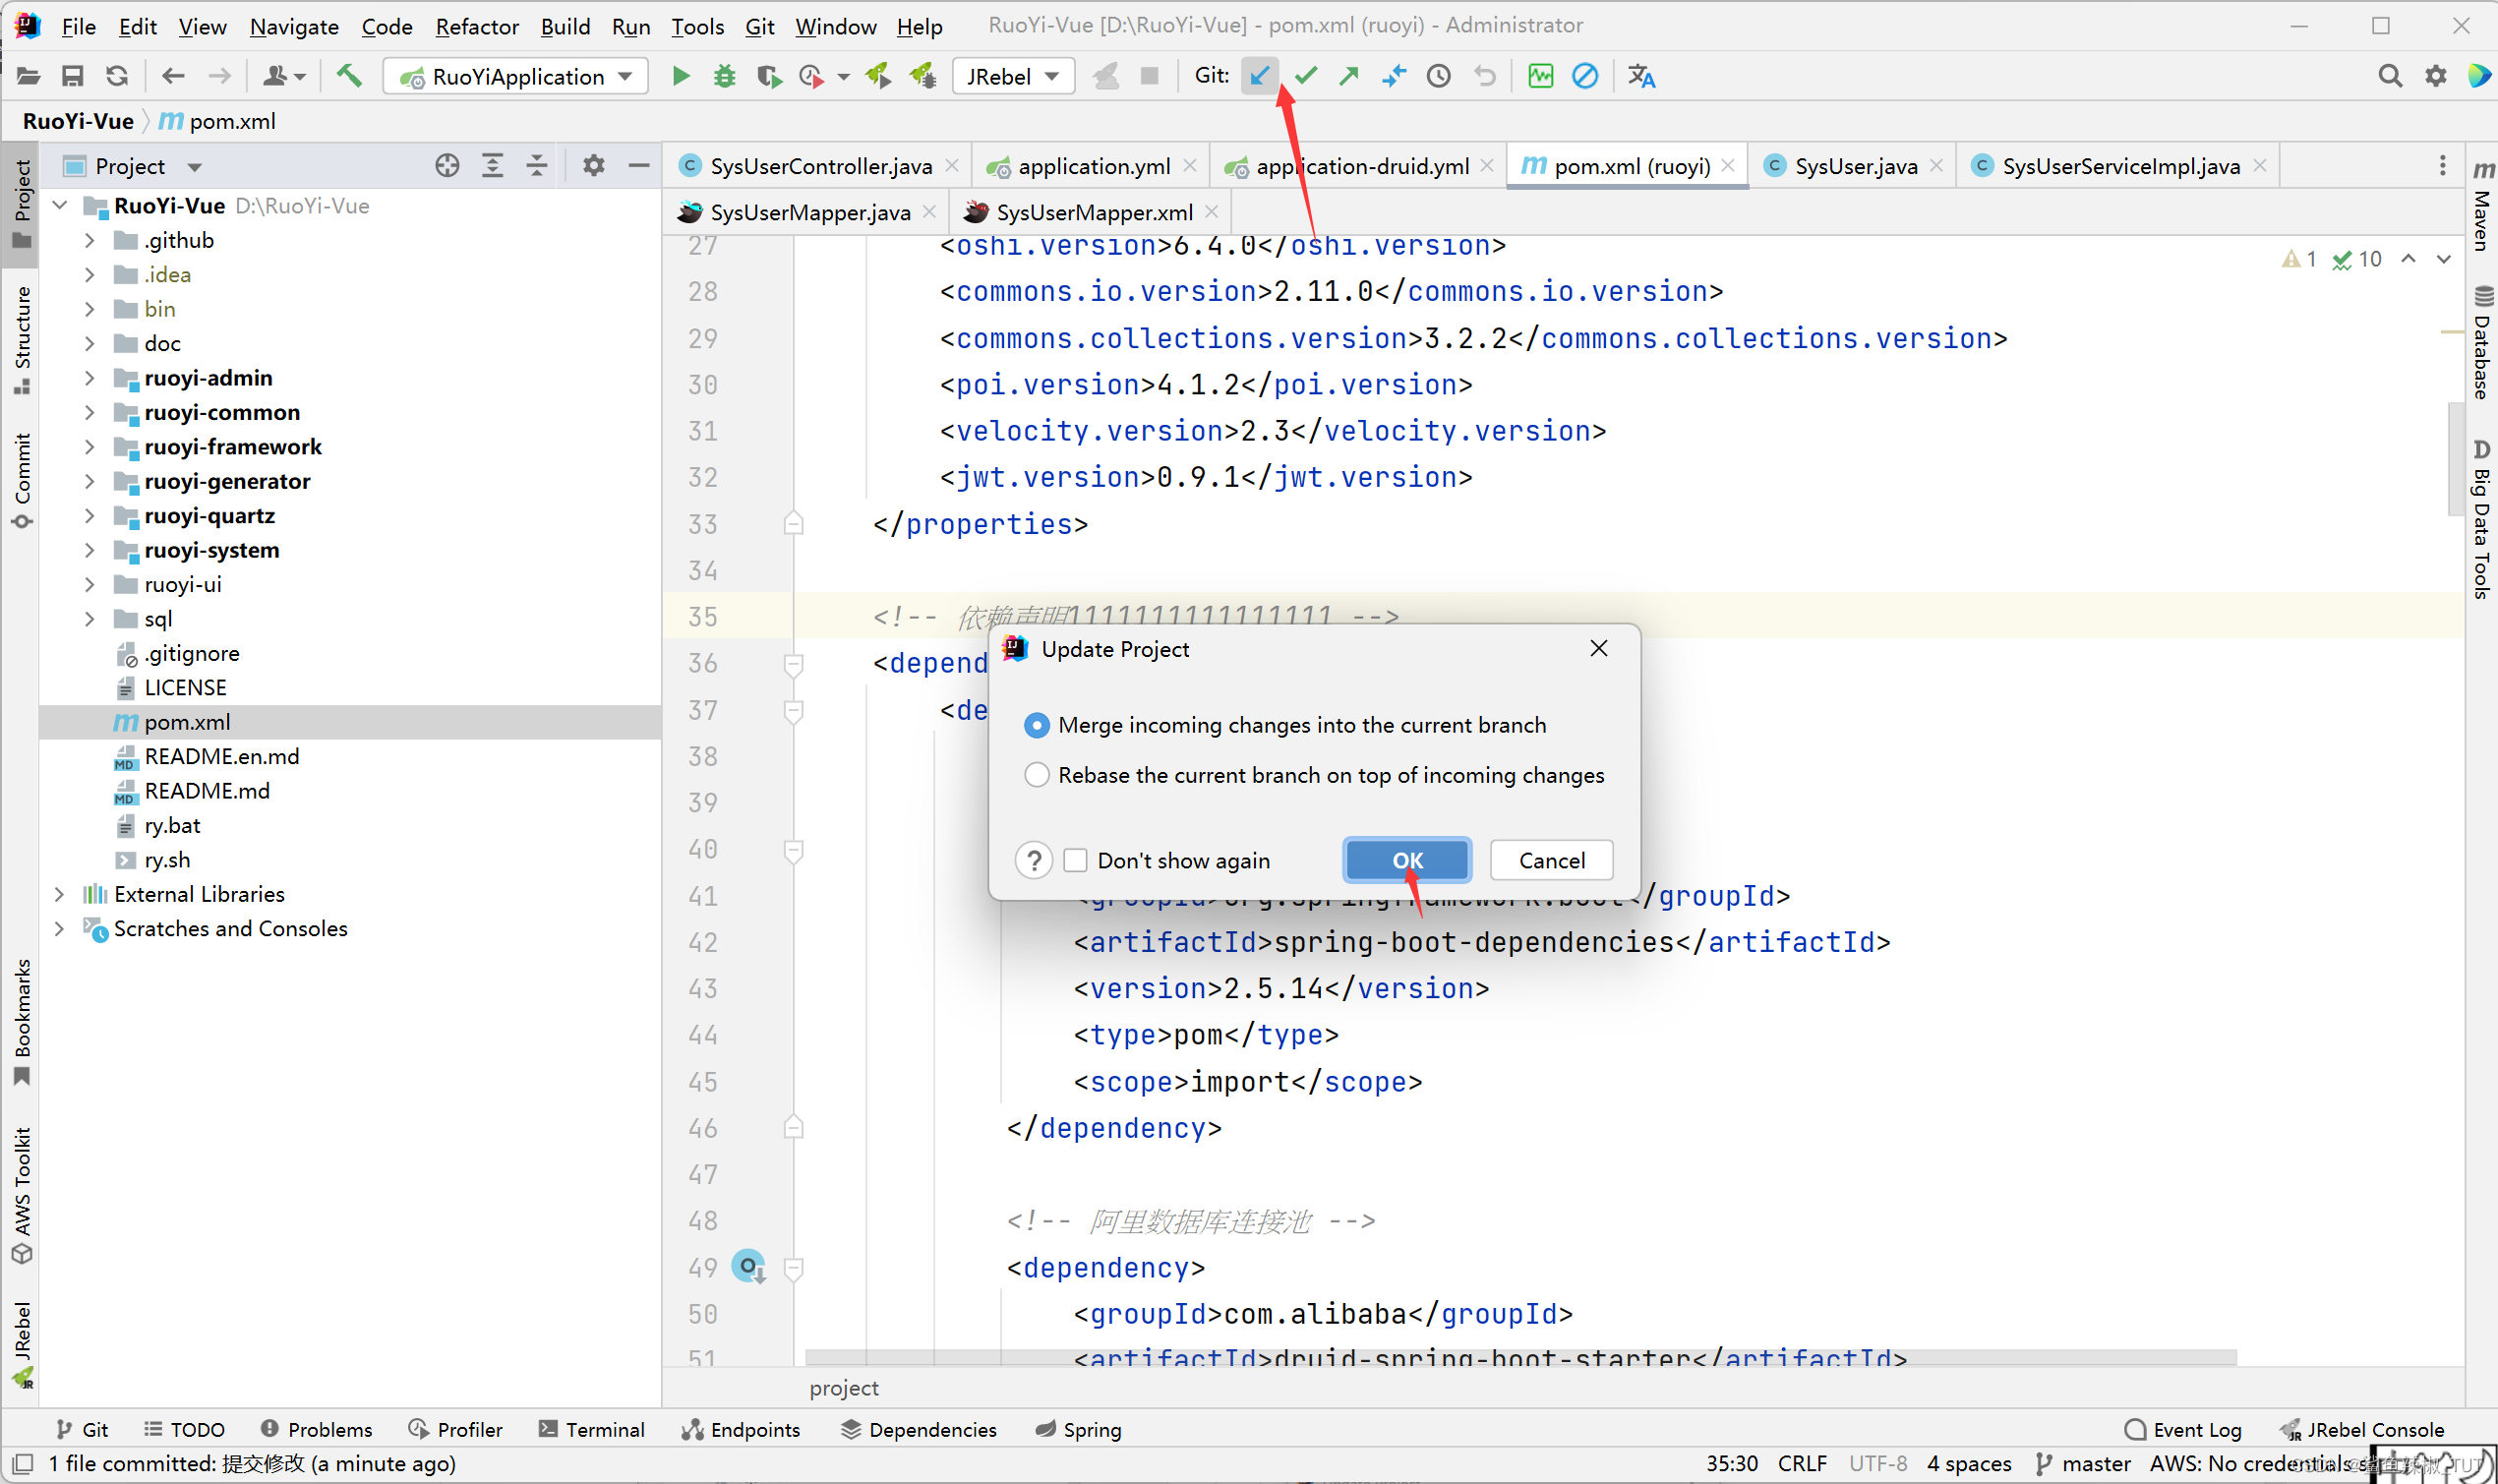The height and width of the screenshot is (1484, 2498).
Task: Click the Open folder icon in toolbar
Action: tap(28, 76)
